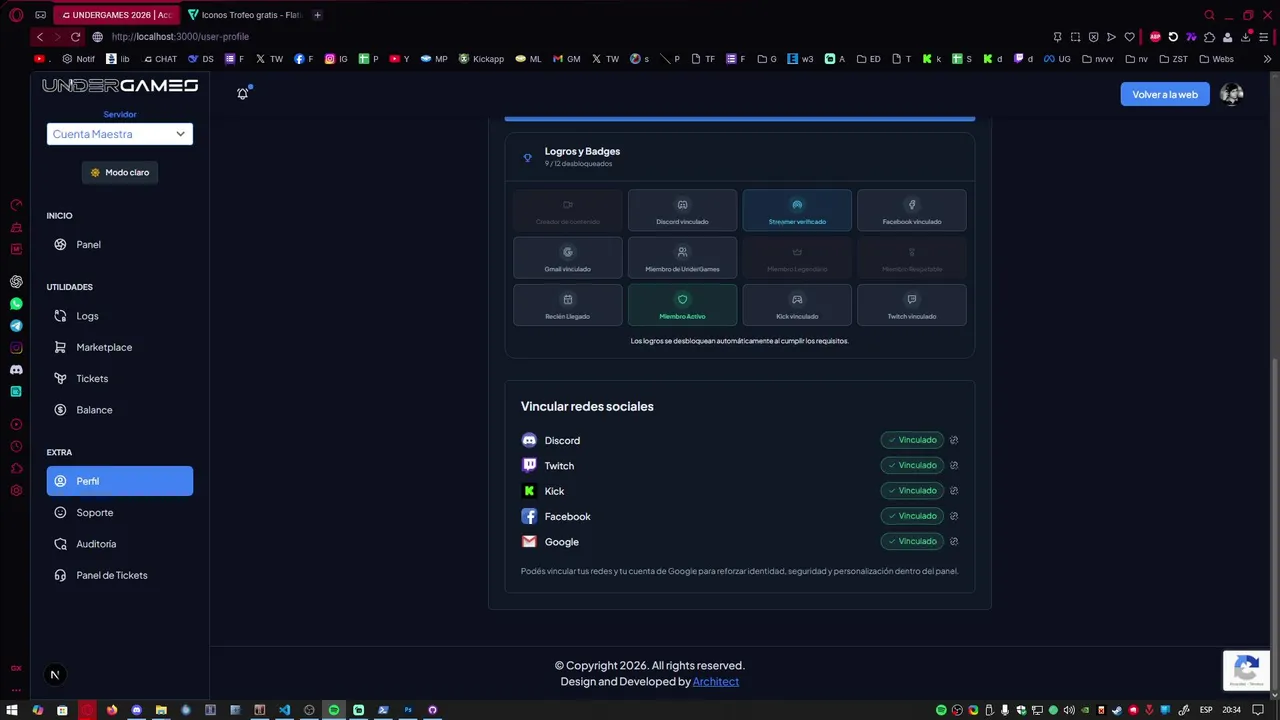The width and height of the screenshot is (1280, 720).
Task: Click the reCAPTCHA badge
Action: coord(1246,670)
